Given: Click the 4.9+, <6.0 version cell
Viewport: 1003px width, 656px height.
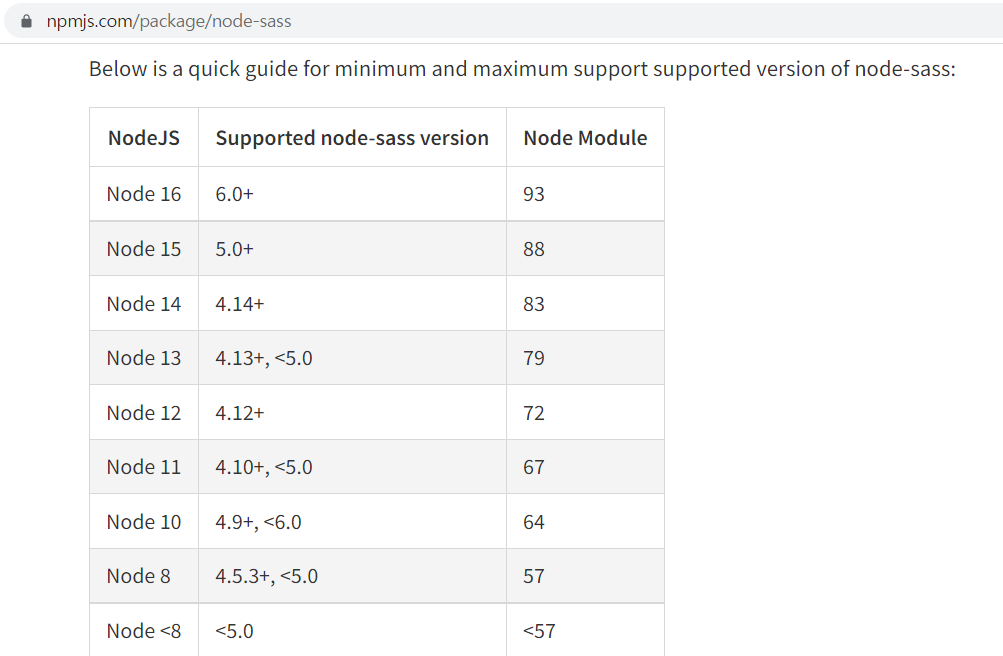Looking at the screenshot, I should point(352,522).
